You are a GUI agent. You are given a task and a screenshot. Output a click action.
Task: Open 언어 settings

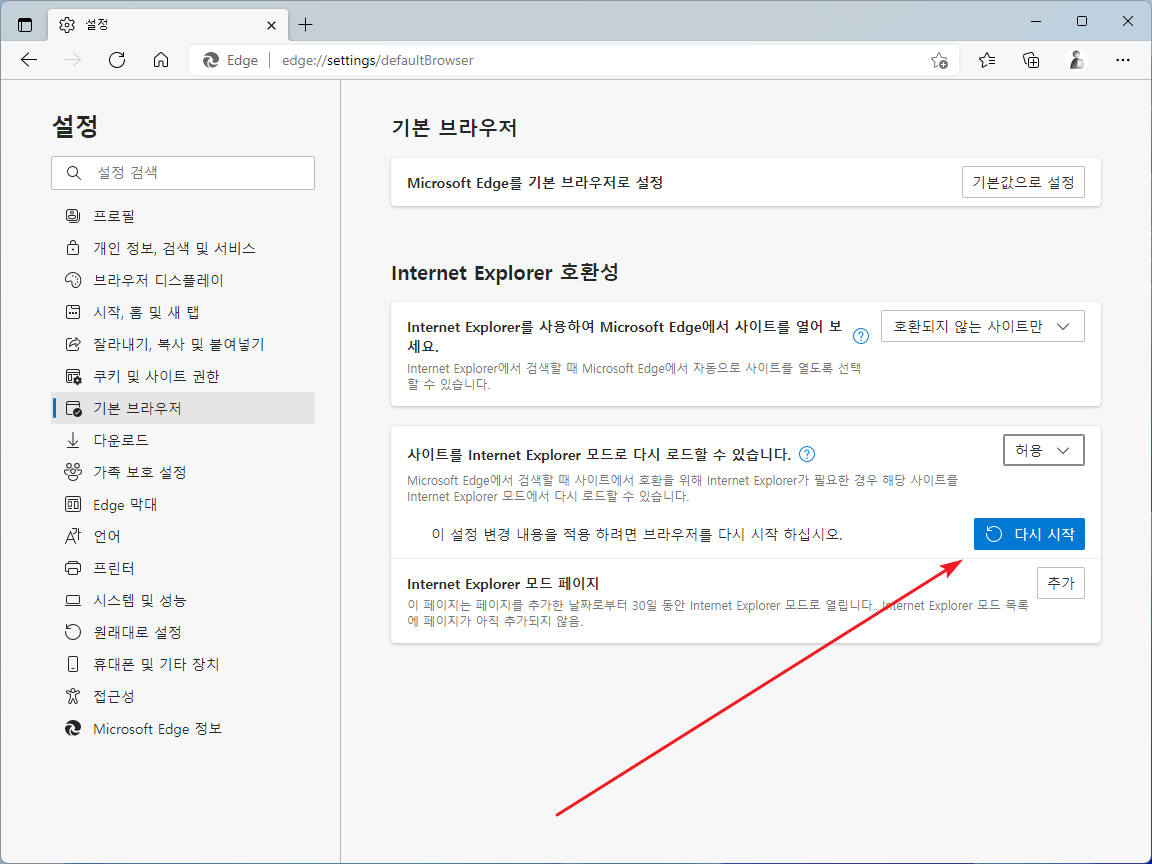(183, 536)
